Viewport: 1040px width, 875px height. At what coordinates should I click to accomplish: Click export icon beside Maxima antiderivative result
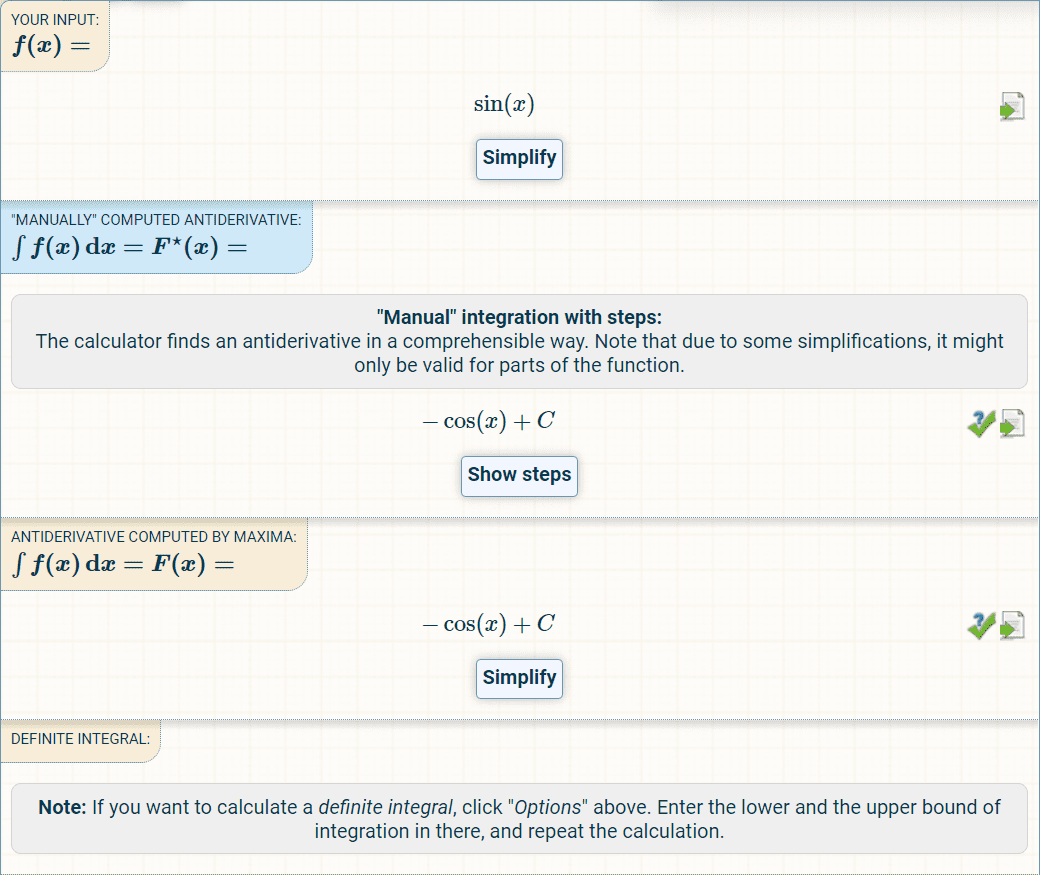click(x=1012, y=626)
